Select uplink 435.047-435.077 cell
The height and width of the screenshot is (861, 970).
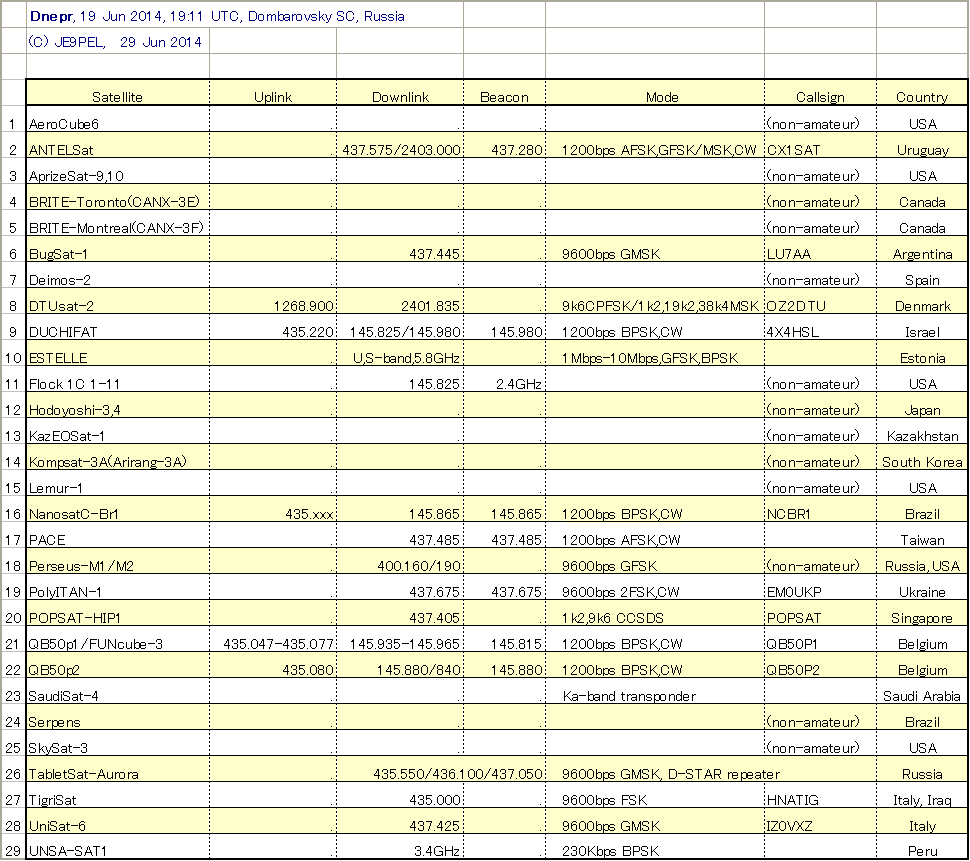273,638
